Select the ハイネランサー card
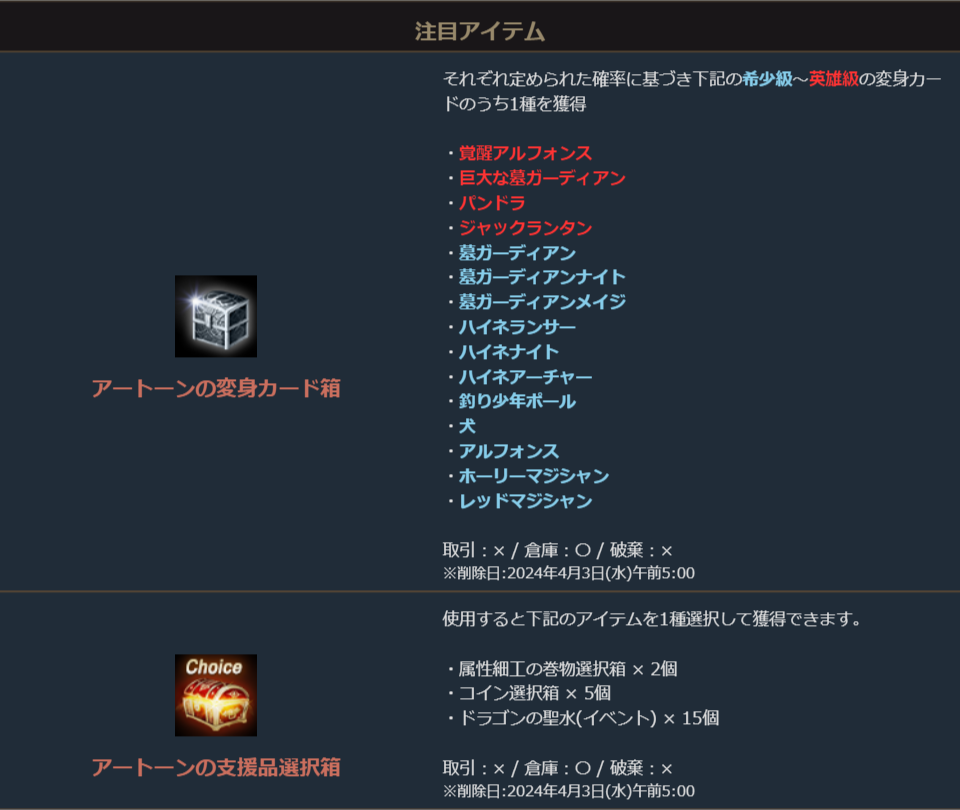960x810 pixels. tap(517, 327)
